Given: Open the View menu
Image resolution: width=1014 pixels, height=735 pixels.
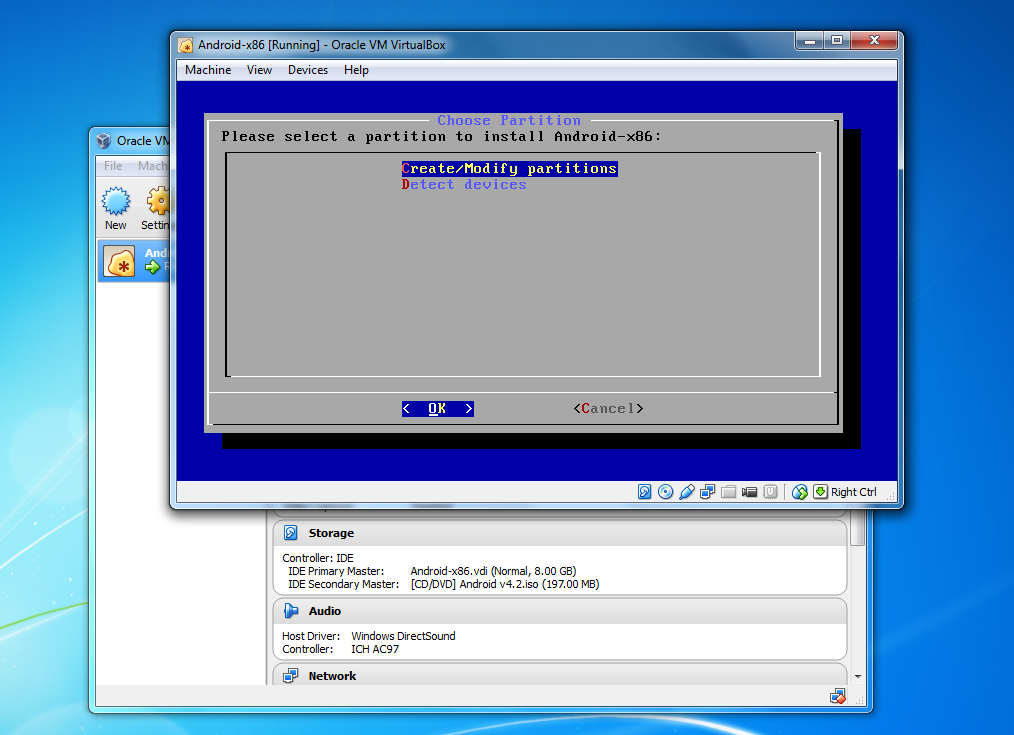Looking at the screenshot, I should pyautogui.click(x=259, y=70).
